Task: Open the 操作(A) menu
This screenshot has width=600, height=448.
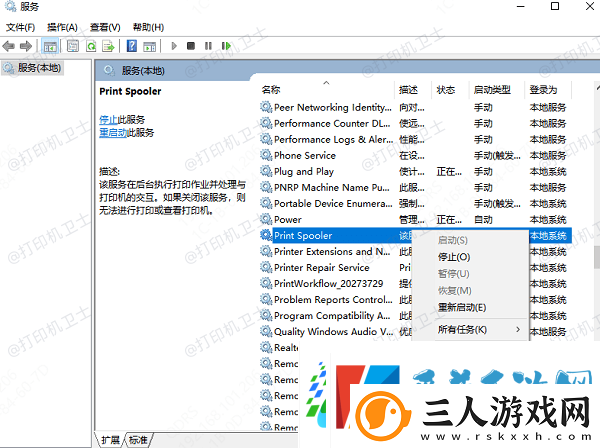Action: pos(62,27)
